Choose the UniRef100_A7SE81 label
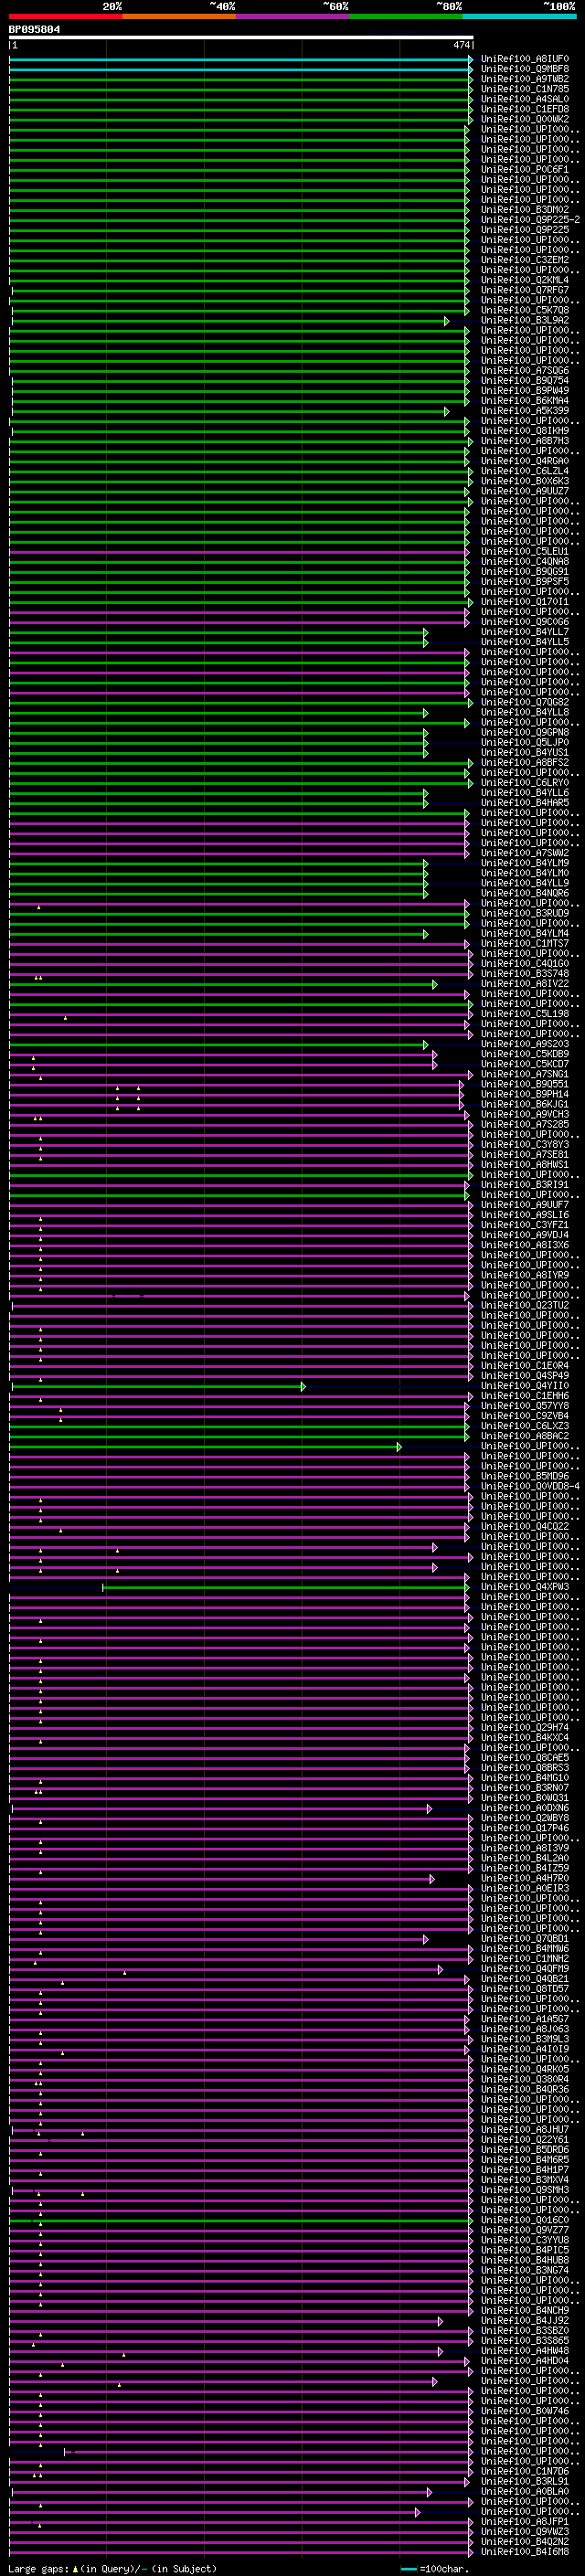Viewport: 585px width, 2576px height. pos(524,1155)
